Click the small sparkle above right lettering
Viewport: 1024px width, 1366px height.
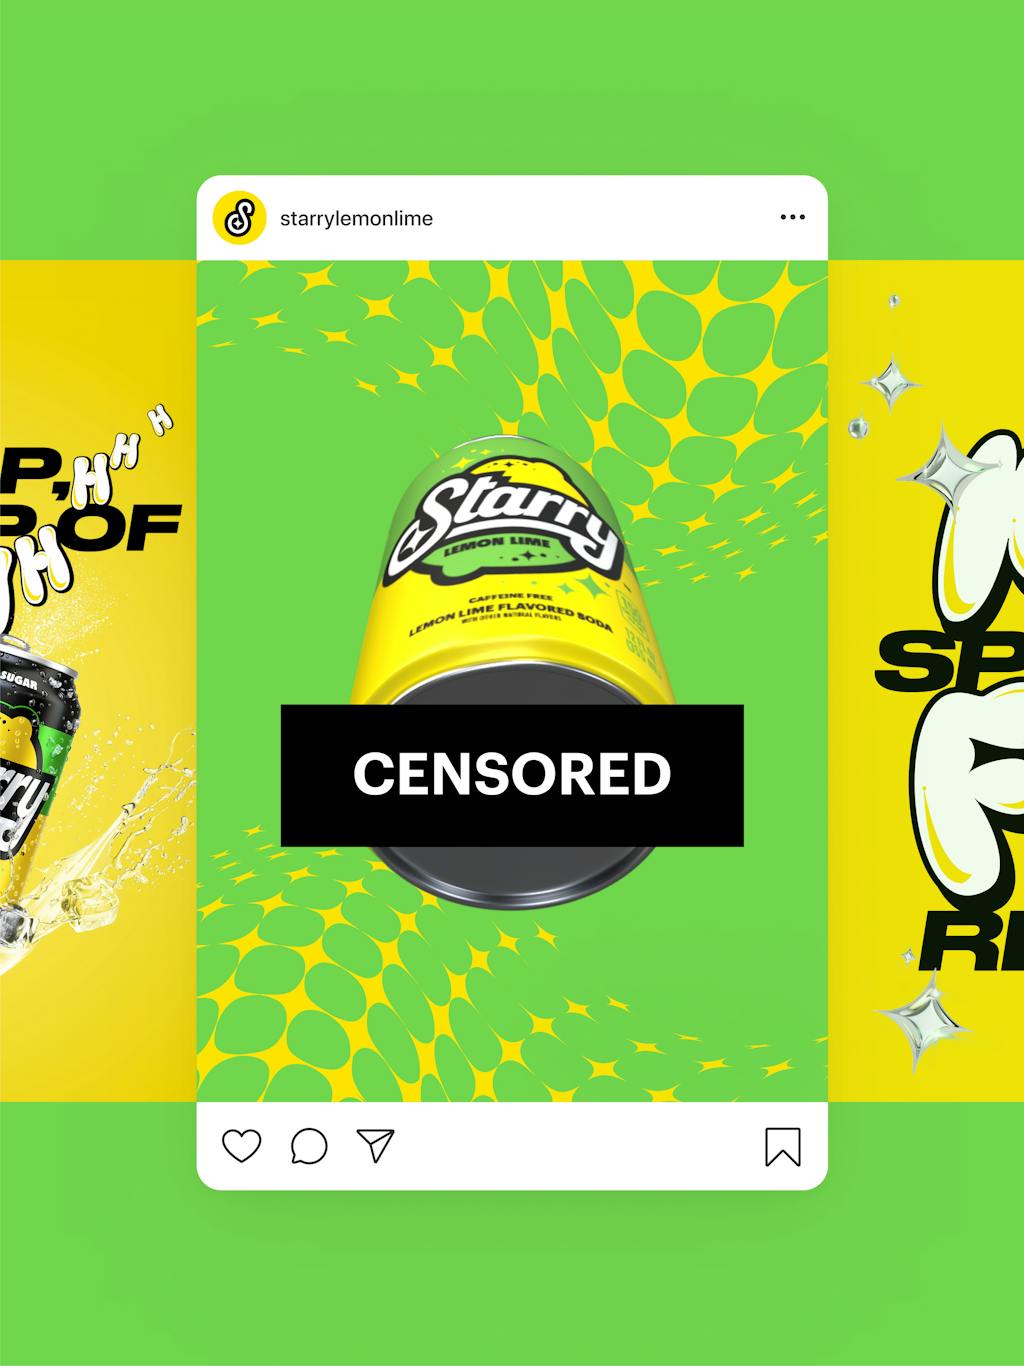click(x=891, y=385)
